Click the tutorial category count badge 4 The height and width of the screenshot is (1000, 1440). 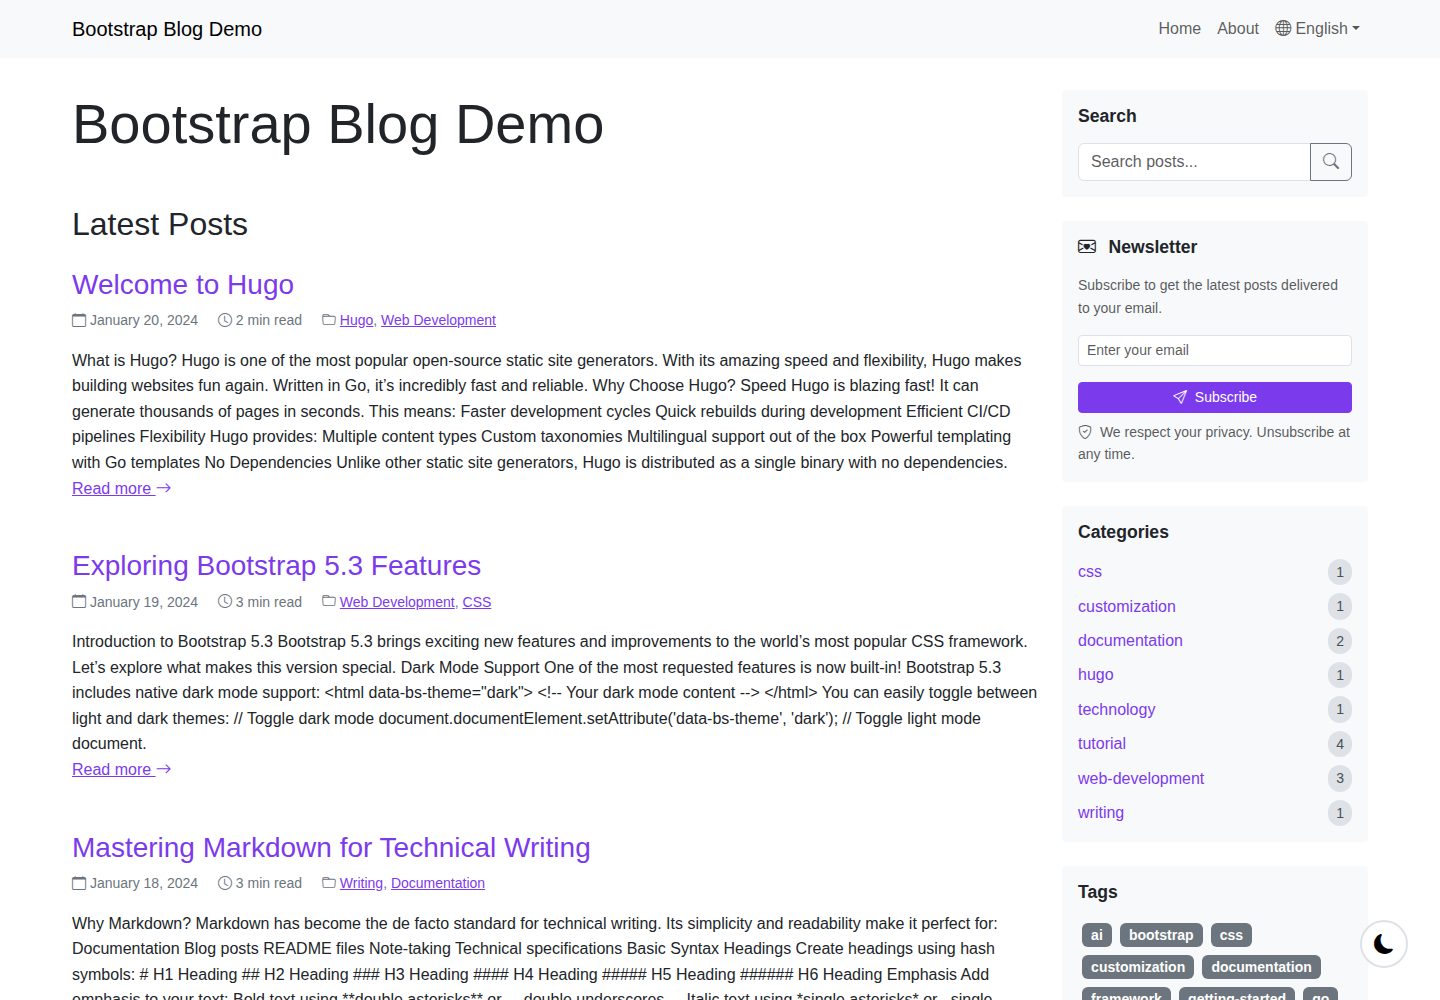click(x=1340, y=744)
